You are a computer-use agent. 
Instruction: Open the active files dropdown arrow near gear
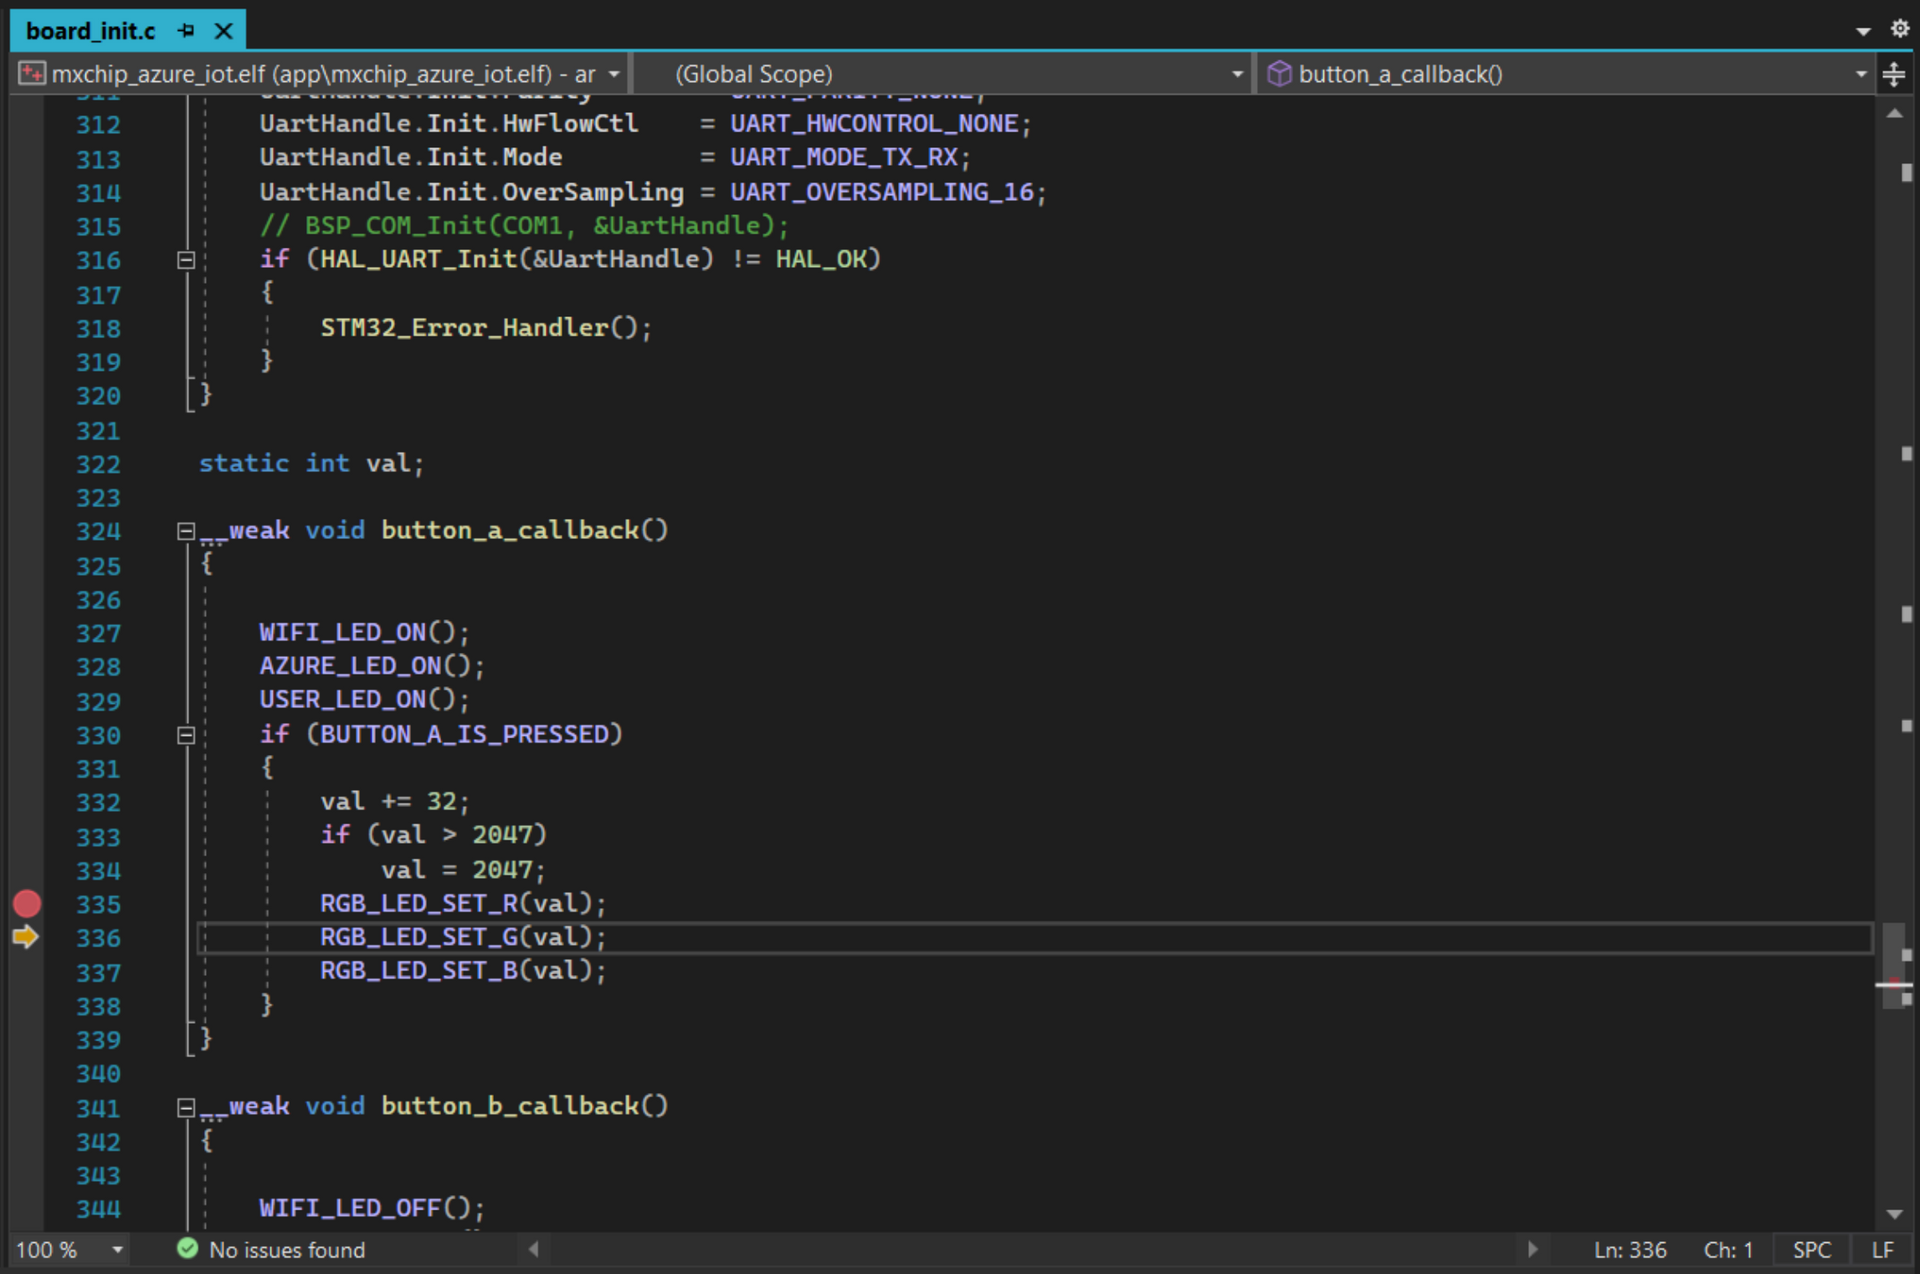[1862, 31]
